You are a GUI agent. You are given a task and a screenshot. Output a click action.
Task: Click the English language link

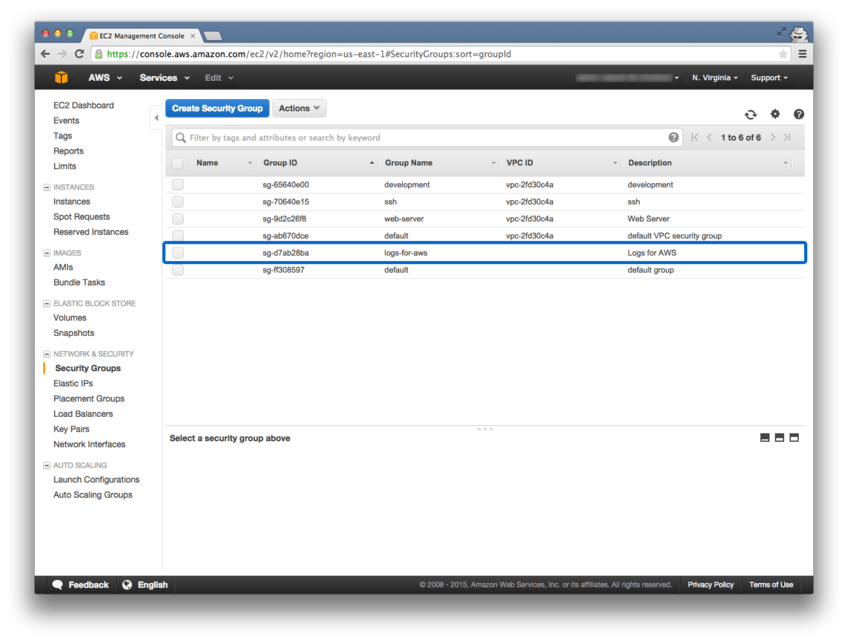(x=153, y=585)
